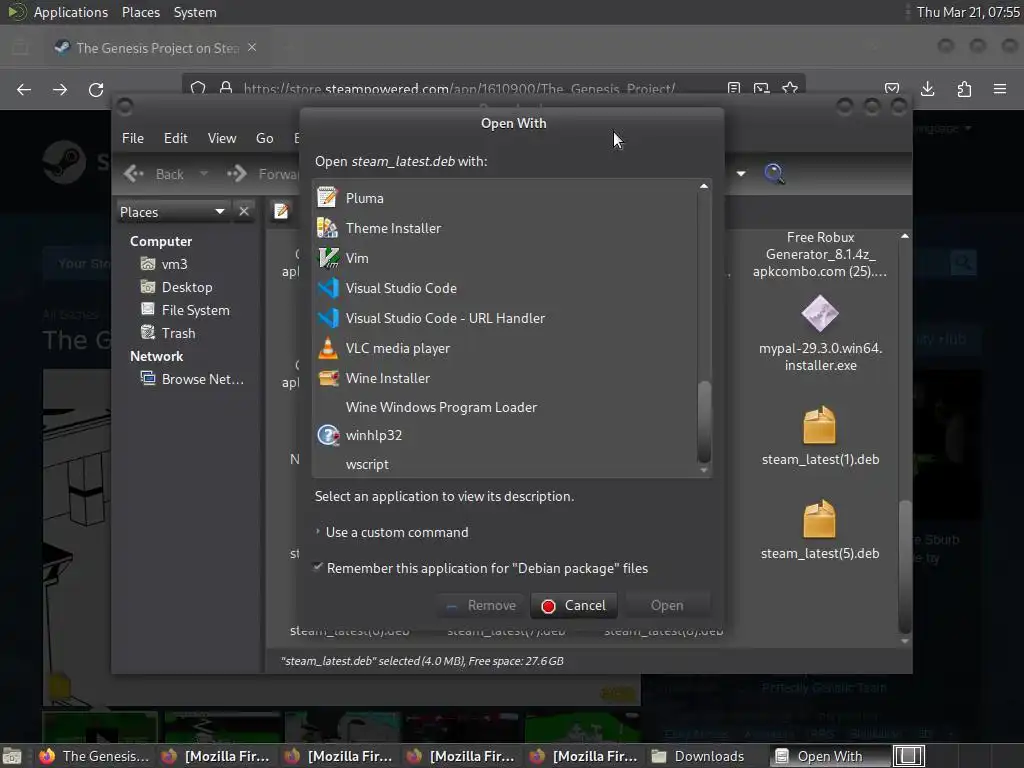
Task: Switch to The Genesis taskbar entry
Action: [x=94, y=756]
